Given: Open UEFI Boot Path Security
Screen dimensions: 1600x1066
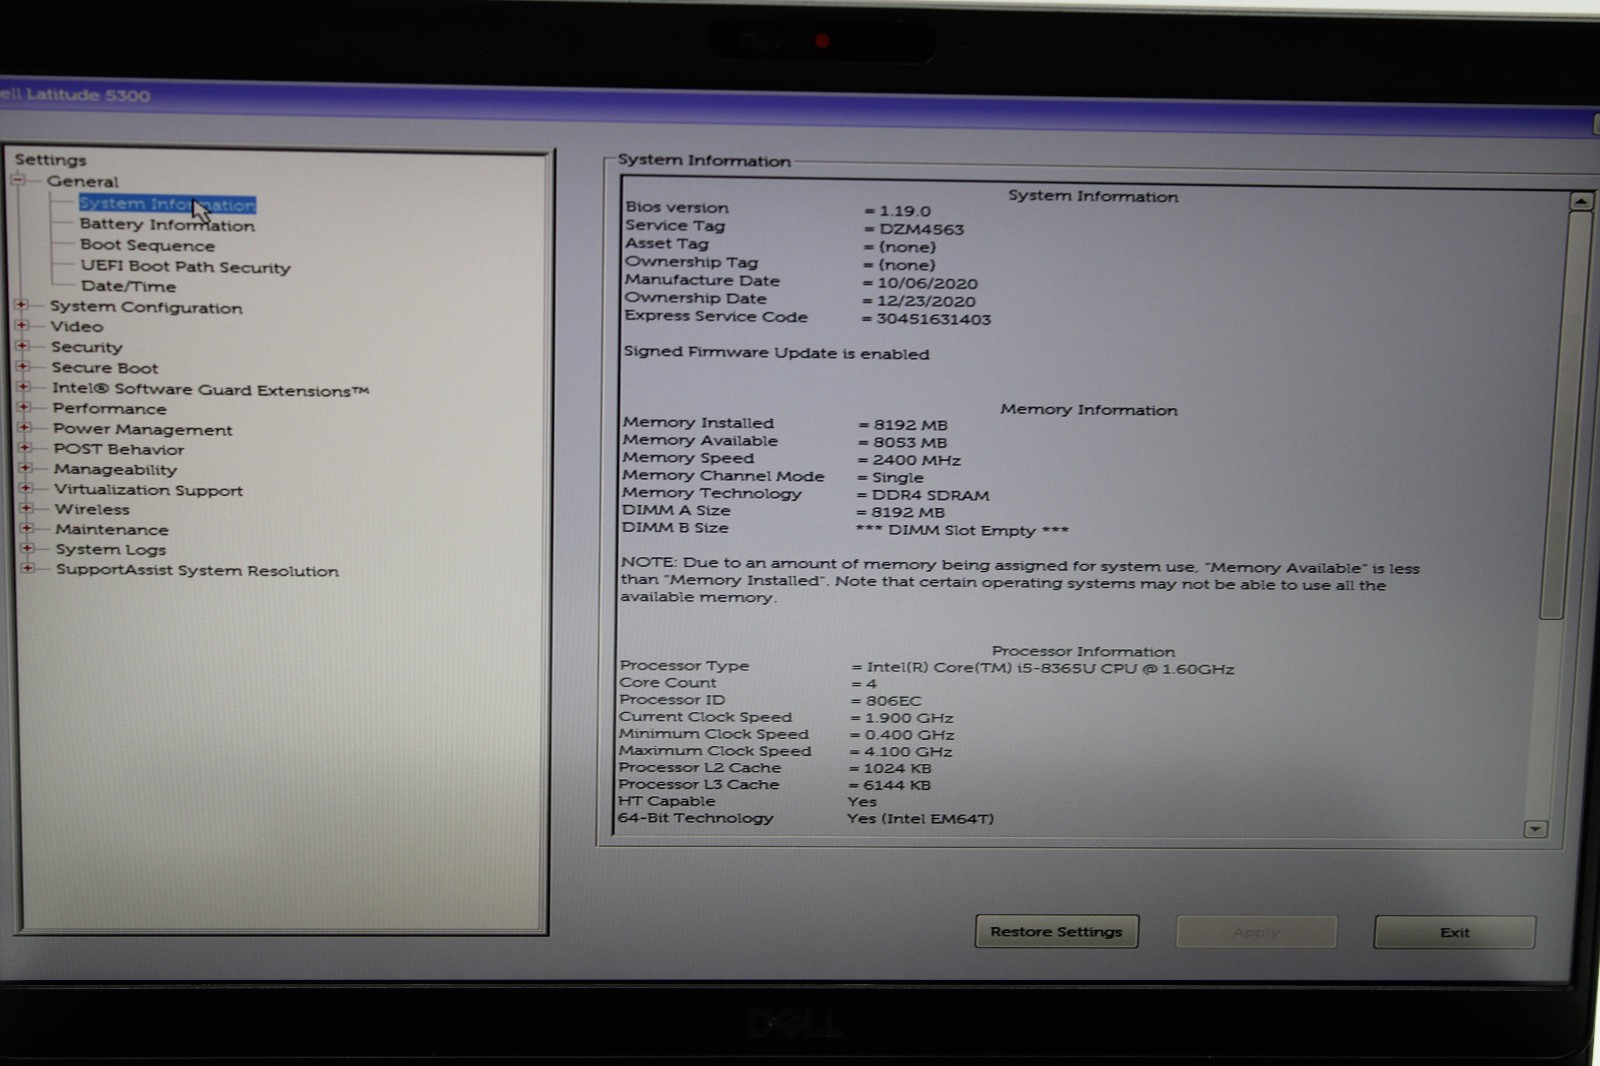Looking at the screenshot, I should [x=185, y=267].
